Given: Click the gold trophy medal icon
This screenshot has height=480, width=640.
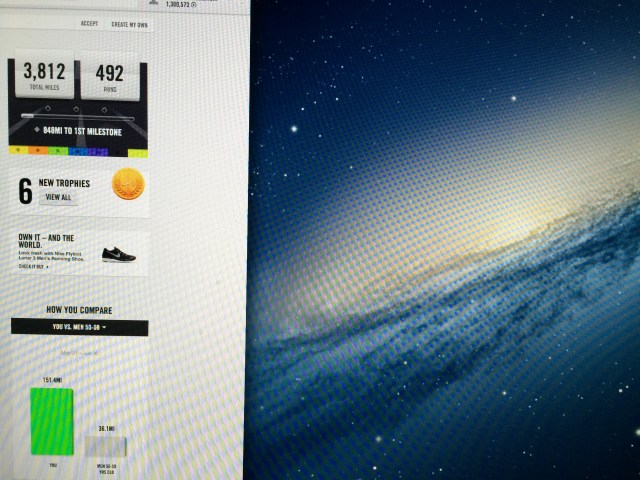Looking at the screenshot, I should click(128, 185).
